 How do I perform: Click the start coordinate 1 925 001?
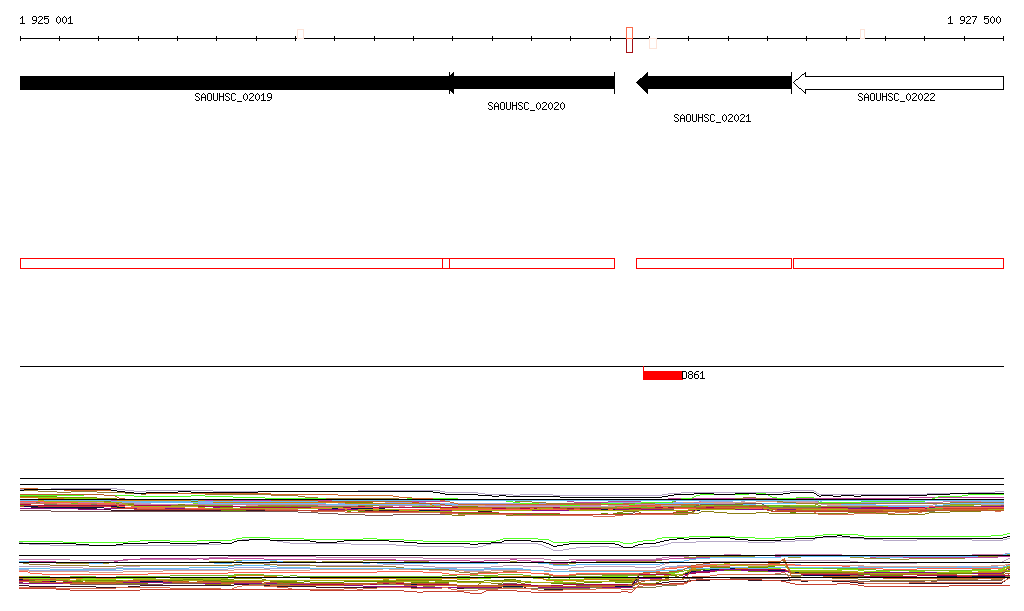click(x=46, y=20)
